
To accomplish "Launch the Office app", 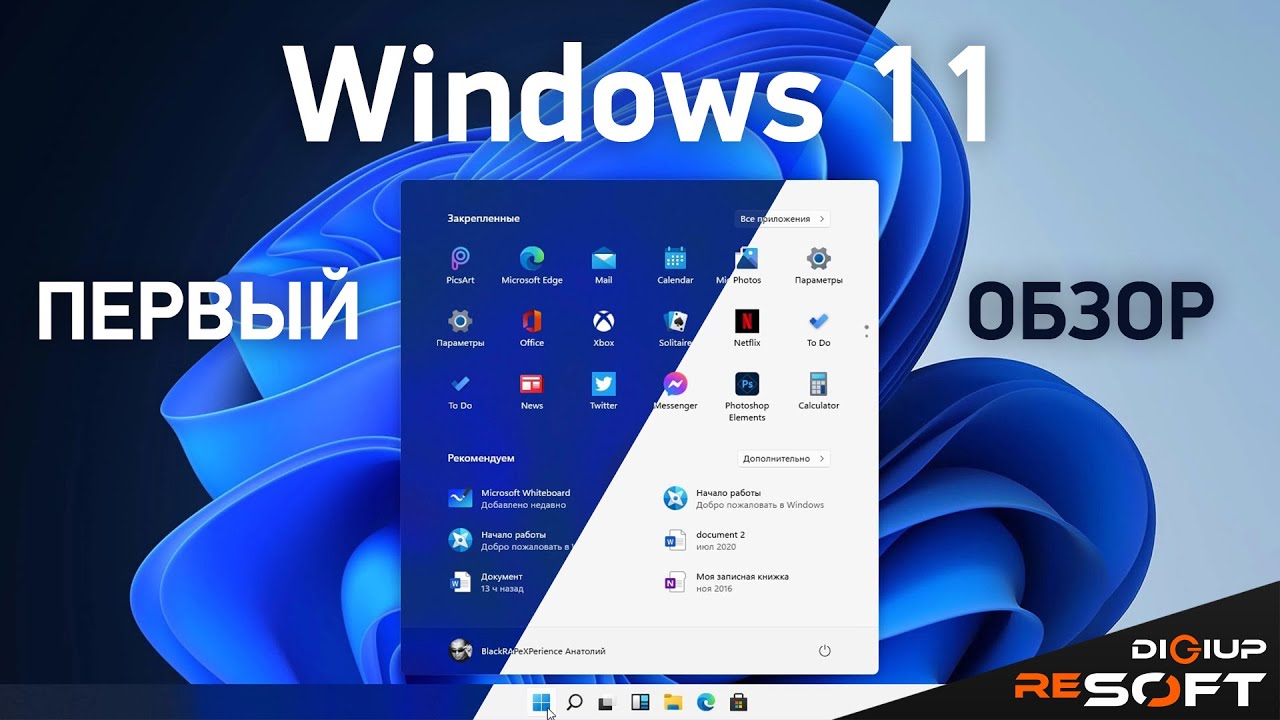I will pos(532,328).
